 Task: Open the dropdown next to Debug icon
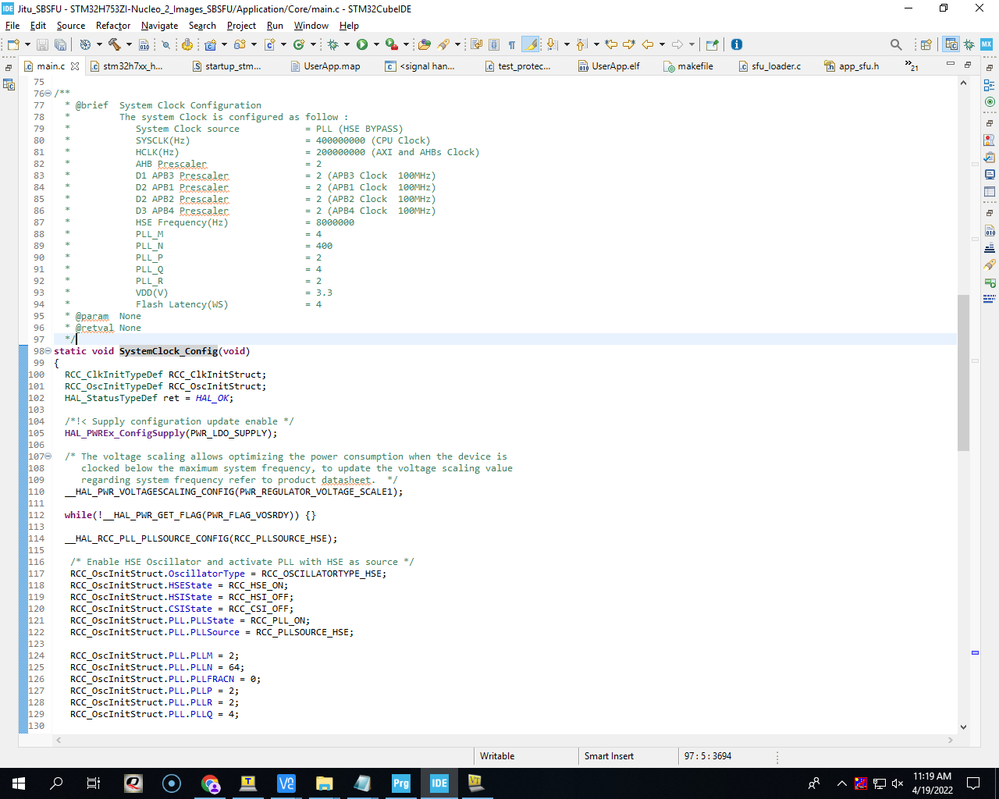[347, 45]
